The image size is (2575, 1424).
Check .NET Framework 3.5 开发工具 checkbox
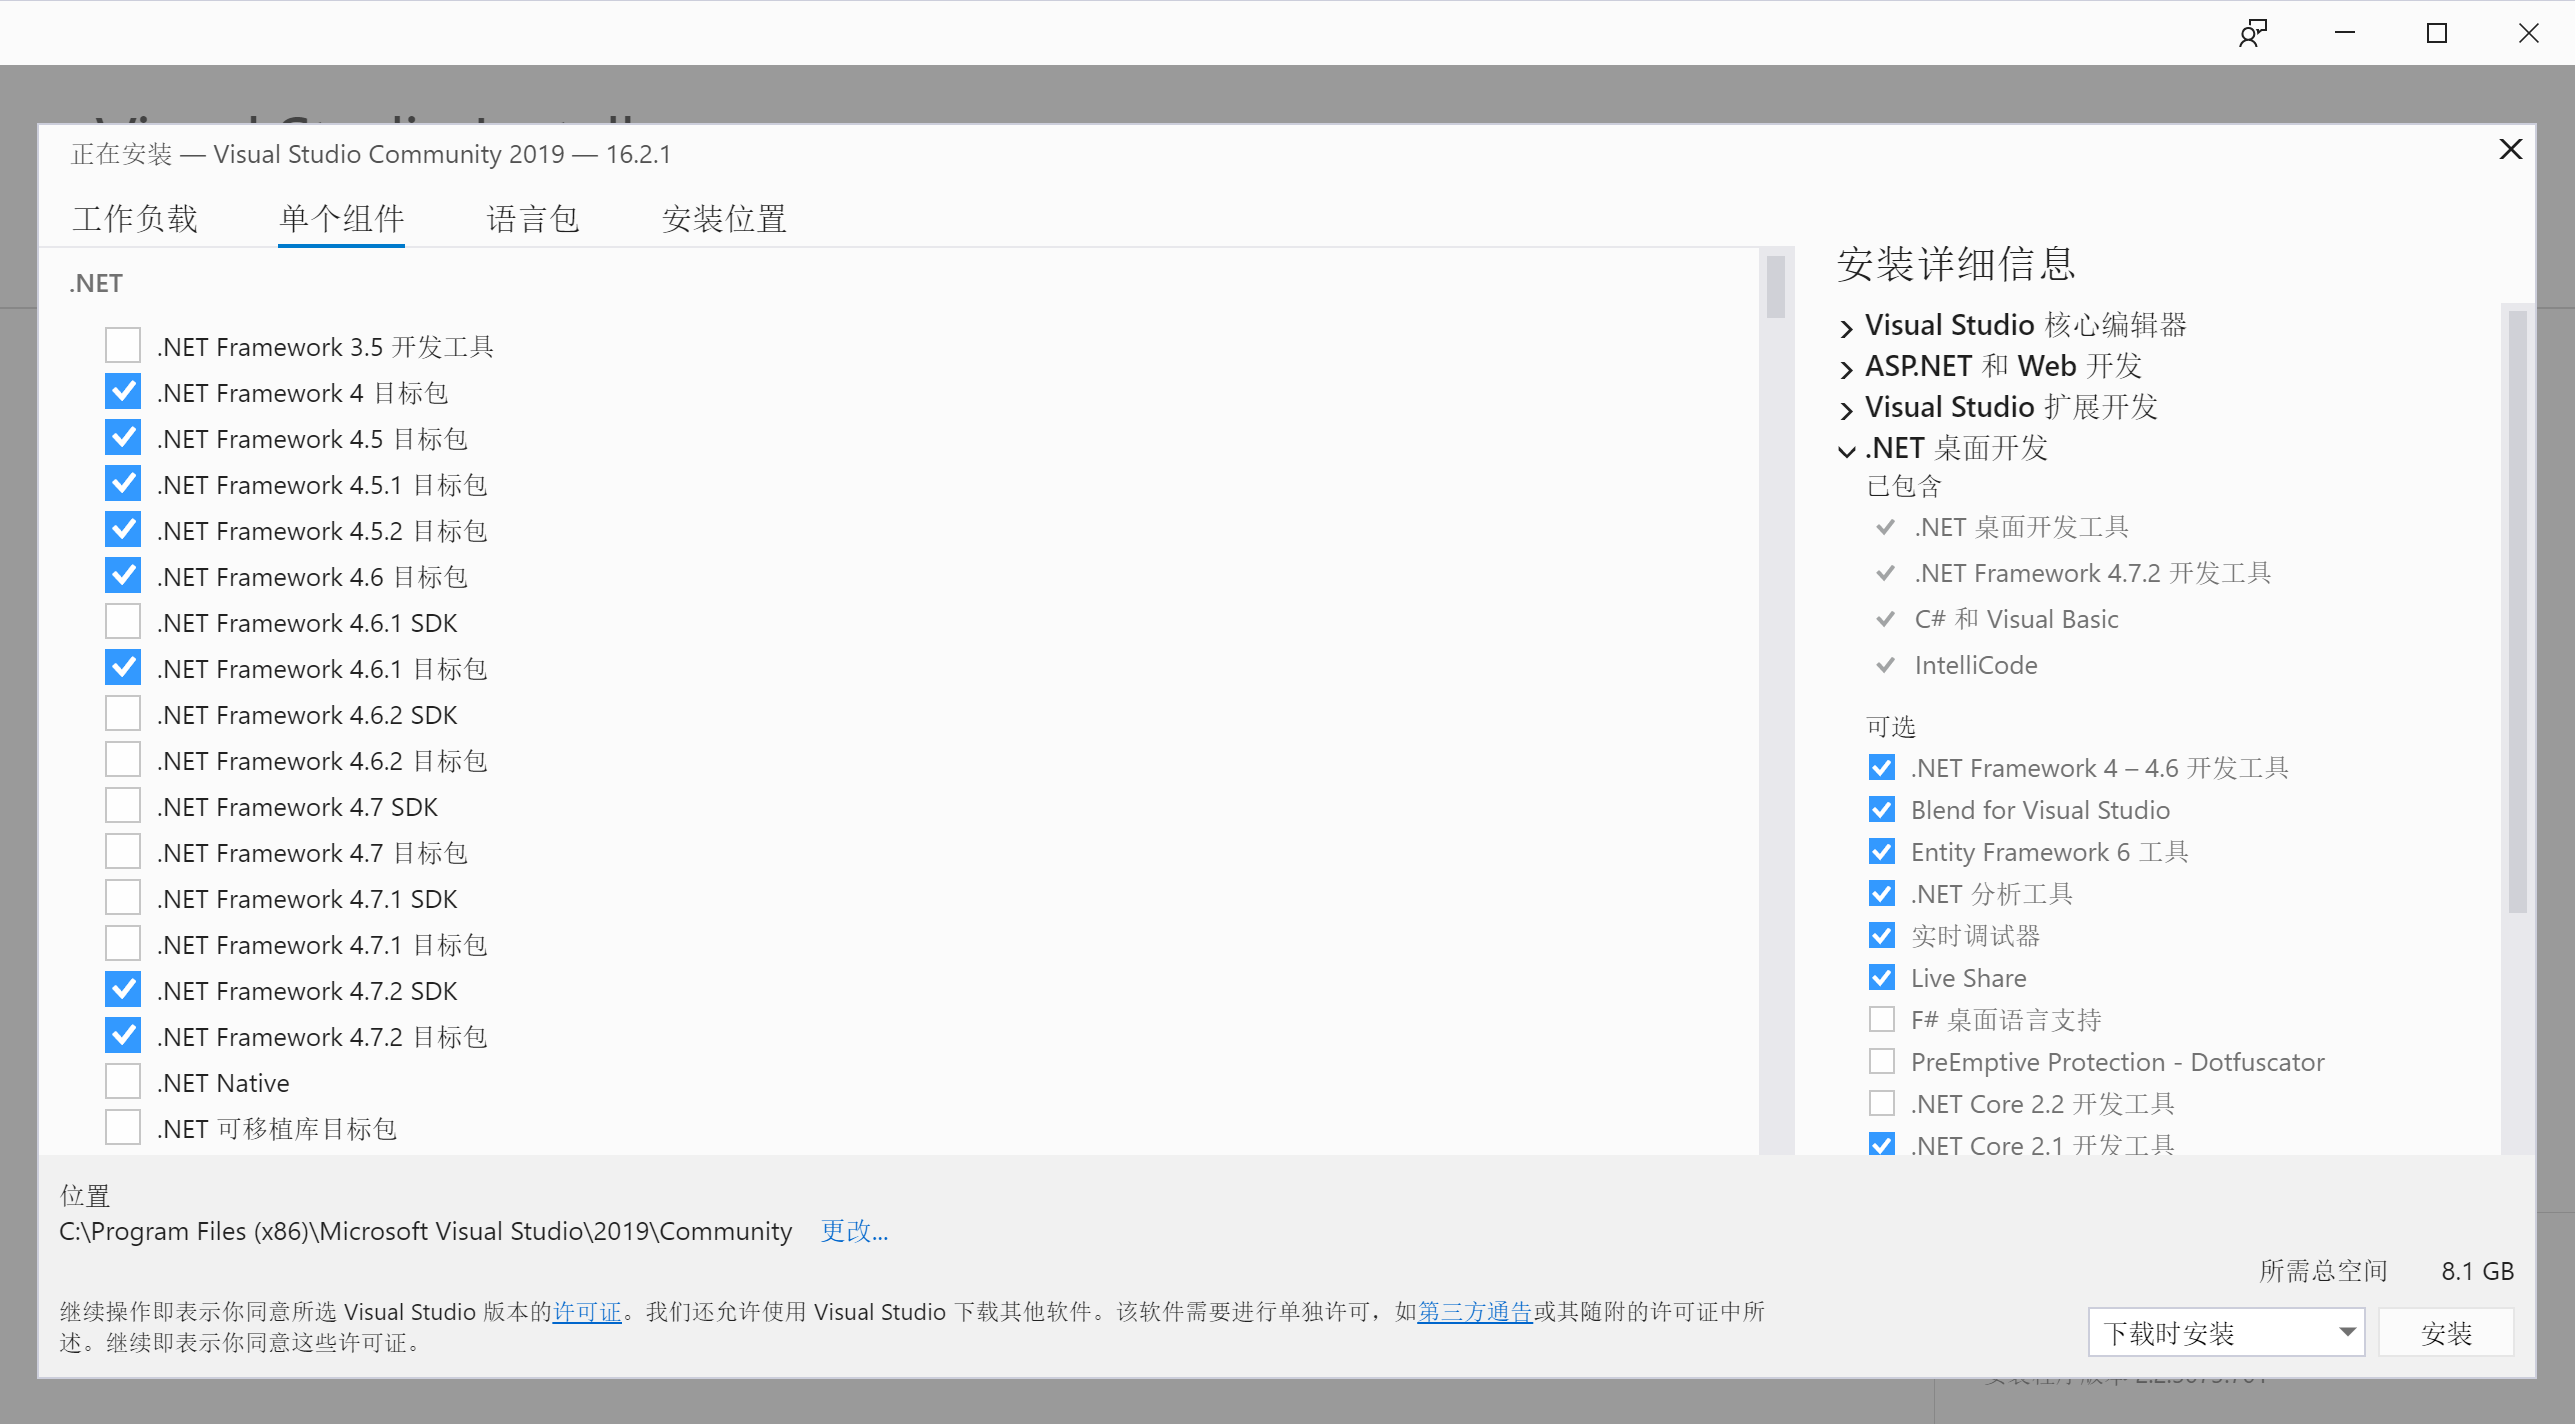pos(123,346)
